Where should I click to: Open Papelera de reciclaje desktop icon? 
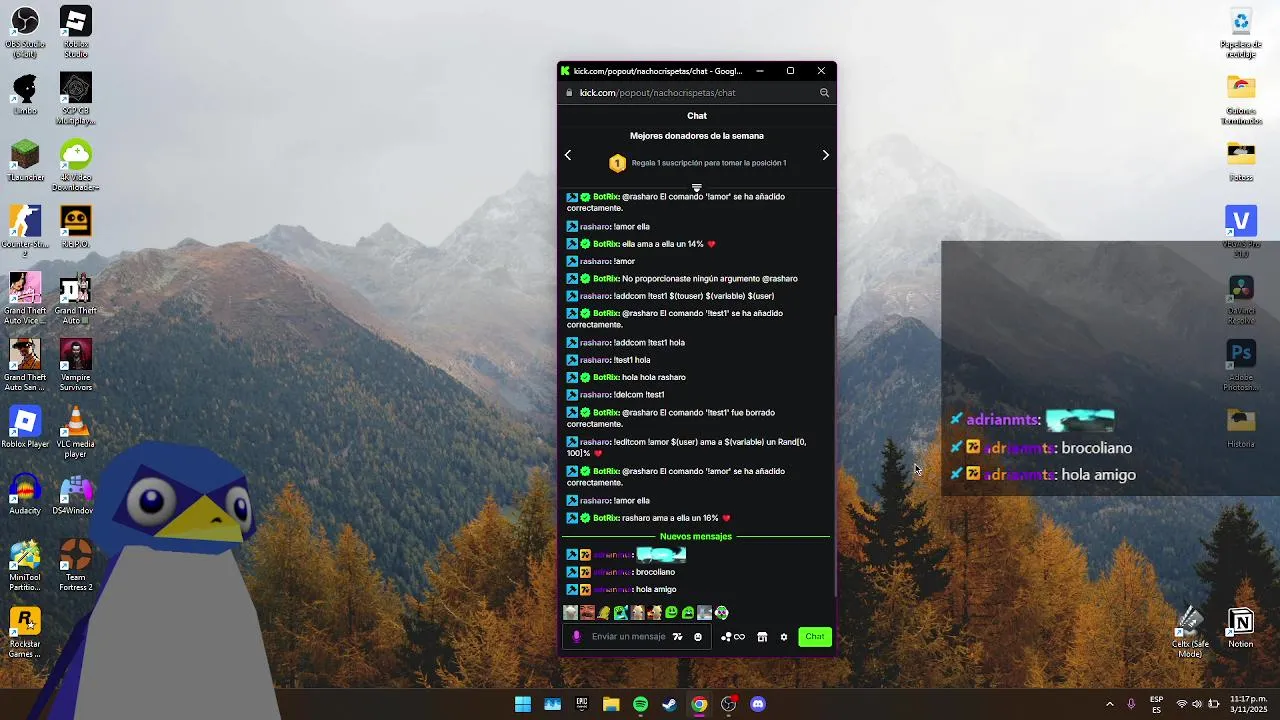click(x=1241, y=32)
